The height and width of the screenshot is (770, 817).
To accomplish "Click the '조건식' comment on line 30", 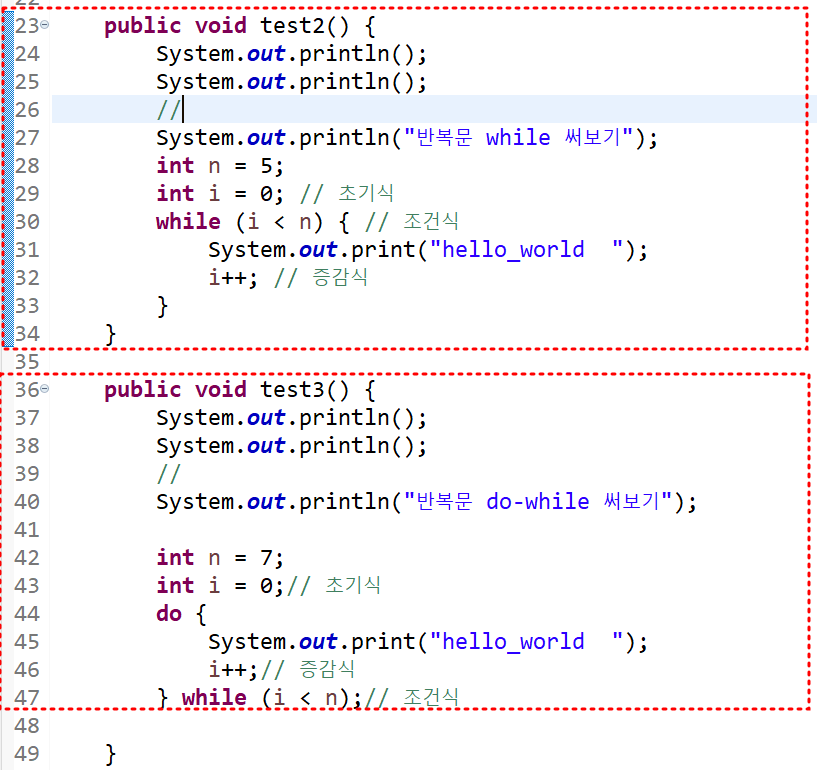I will [412, 221].
